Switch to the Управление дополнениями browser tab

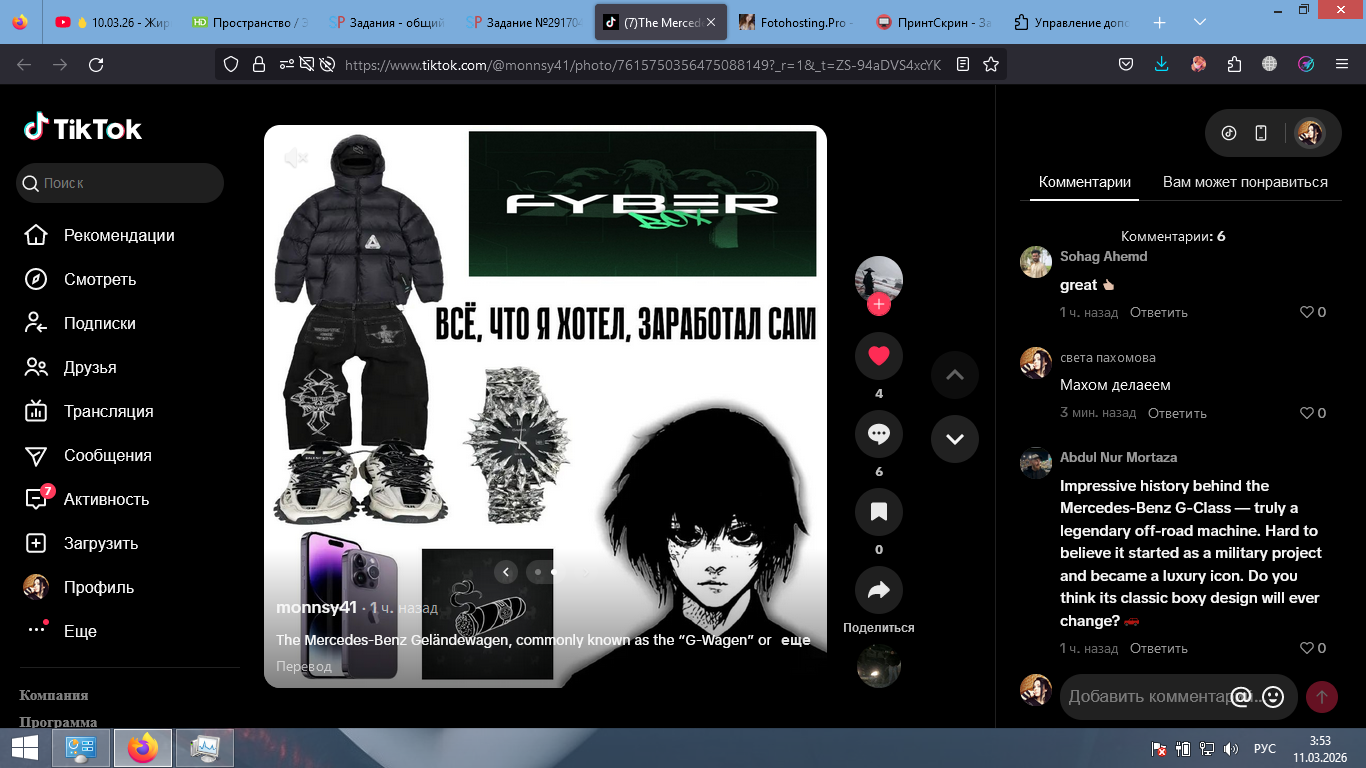click(x=1070, y=22)
